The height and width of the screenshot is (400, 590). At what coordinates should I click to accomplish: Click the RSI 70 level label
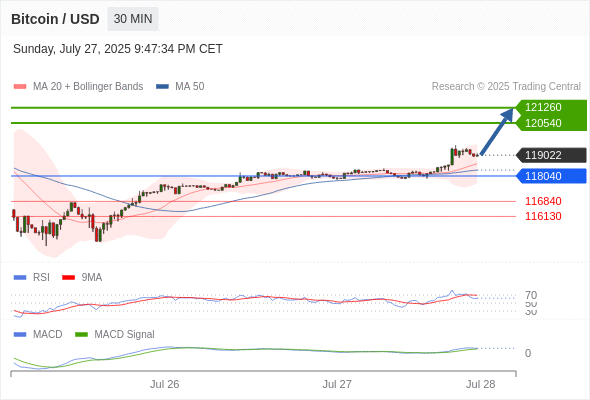point(531,295)
